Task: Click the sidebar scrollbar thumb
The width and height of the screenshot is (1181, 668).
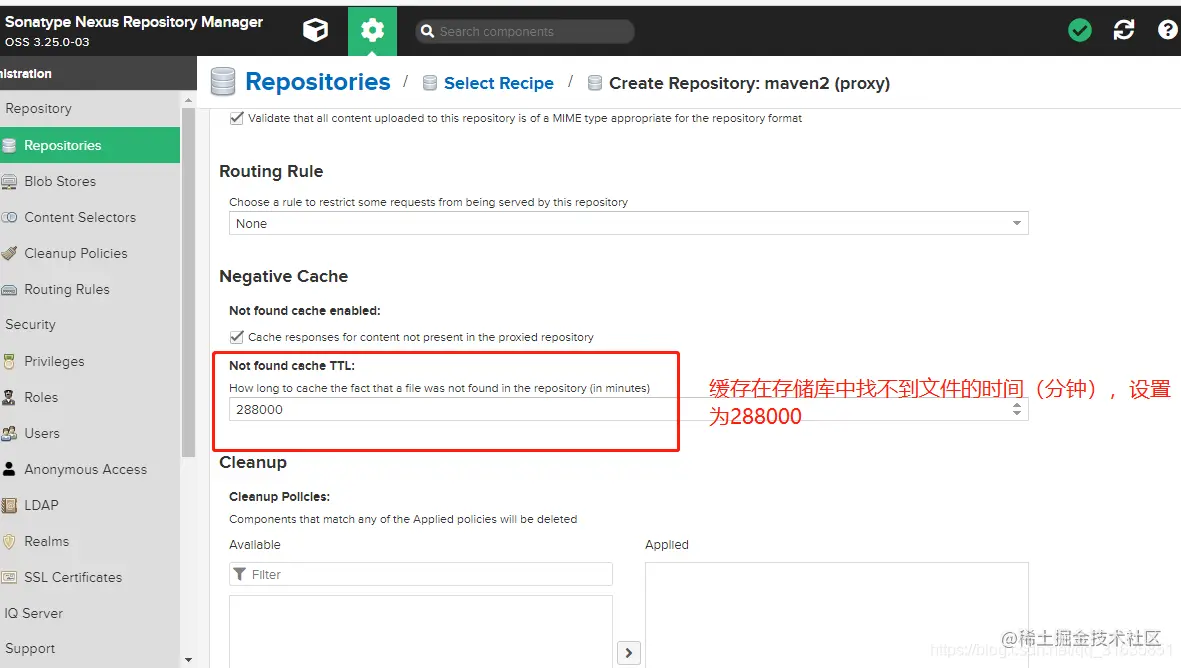Action: (188, 282)
